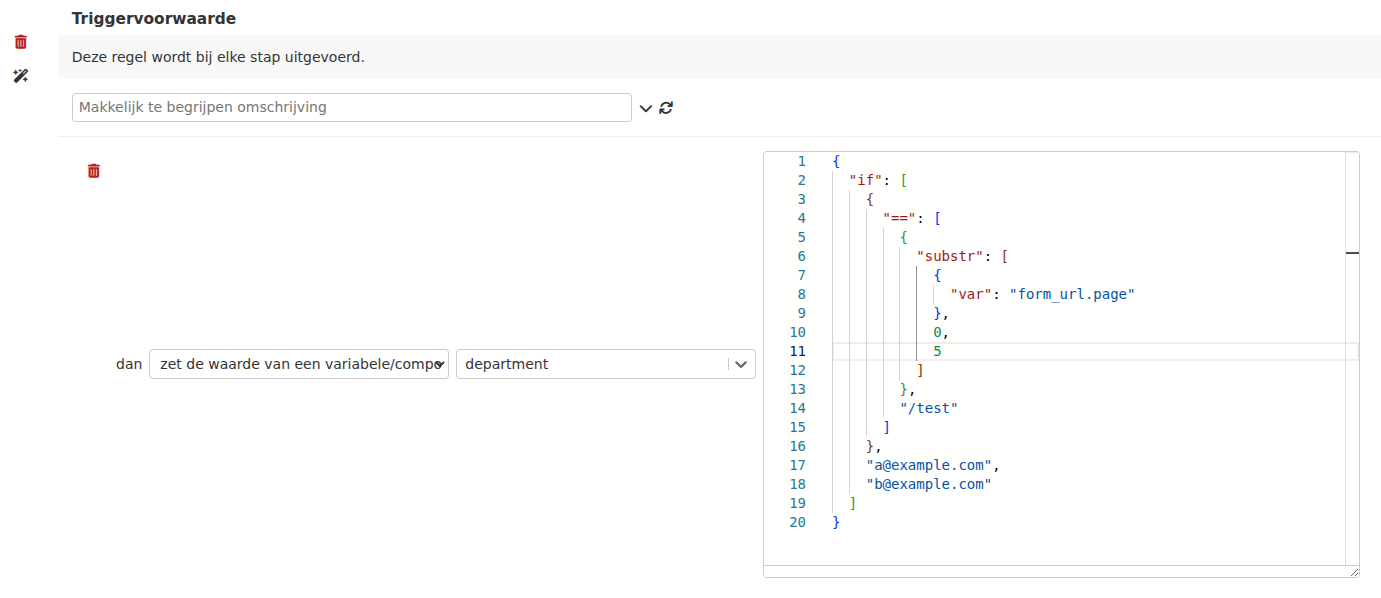Click the 'Triggervoorwaarde' heading
Image resolution: width=1381 pixels, height=598 pixels.
tap(154, 18)
